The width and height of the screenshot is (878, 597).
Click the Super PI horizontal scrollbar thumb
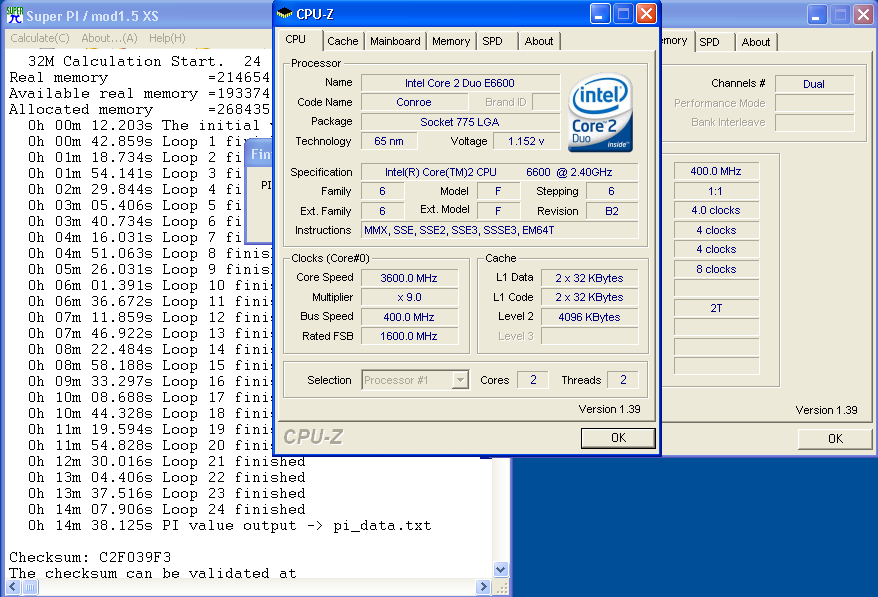pos(30,587)
